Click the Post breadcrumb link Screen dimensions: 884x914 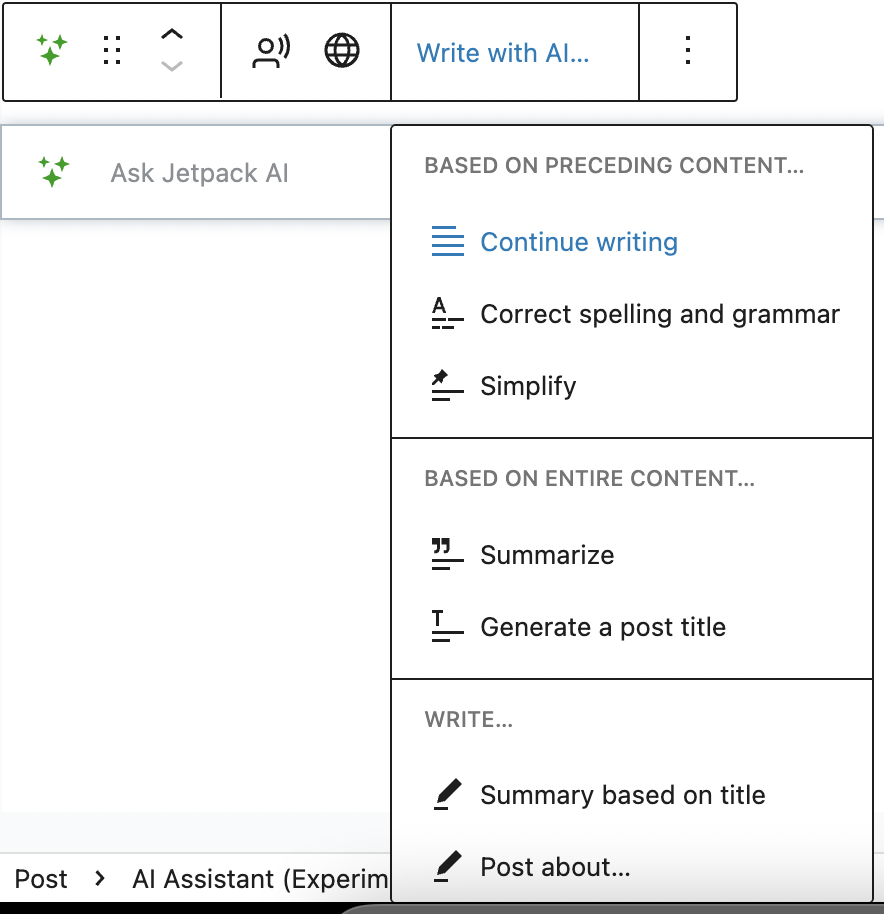(x=41, y=878)
